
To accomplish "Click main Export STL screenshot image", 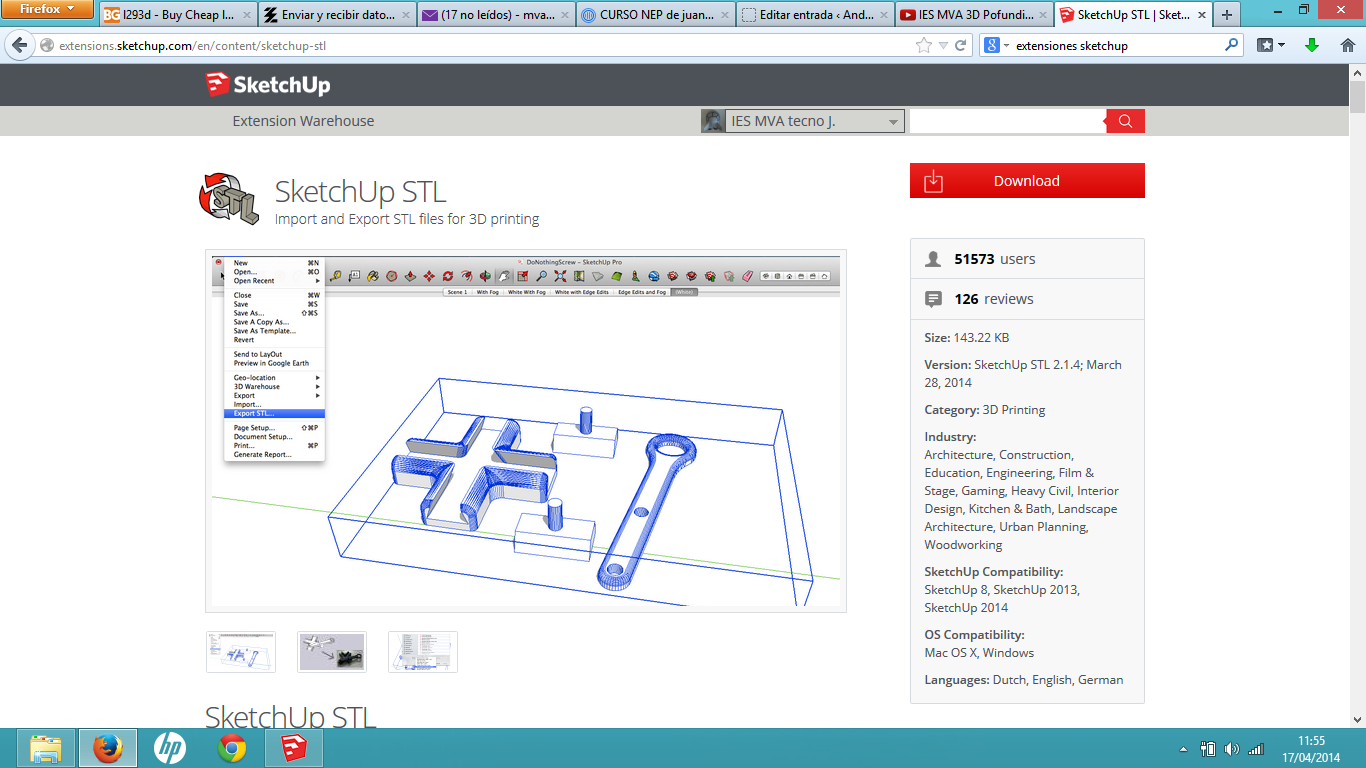I will pos(526,431).
